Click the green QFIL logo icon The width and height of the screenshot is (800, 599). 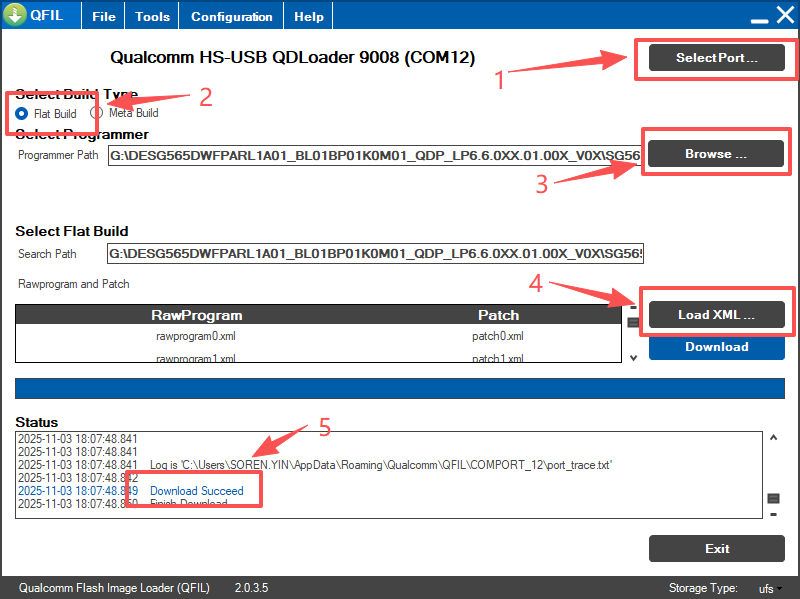[x=15, y=16]
